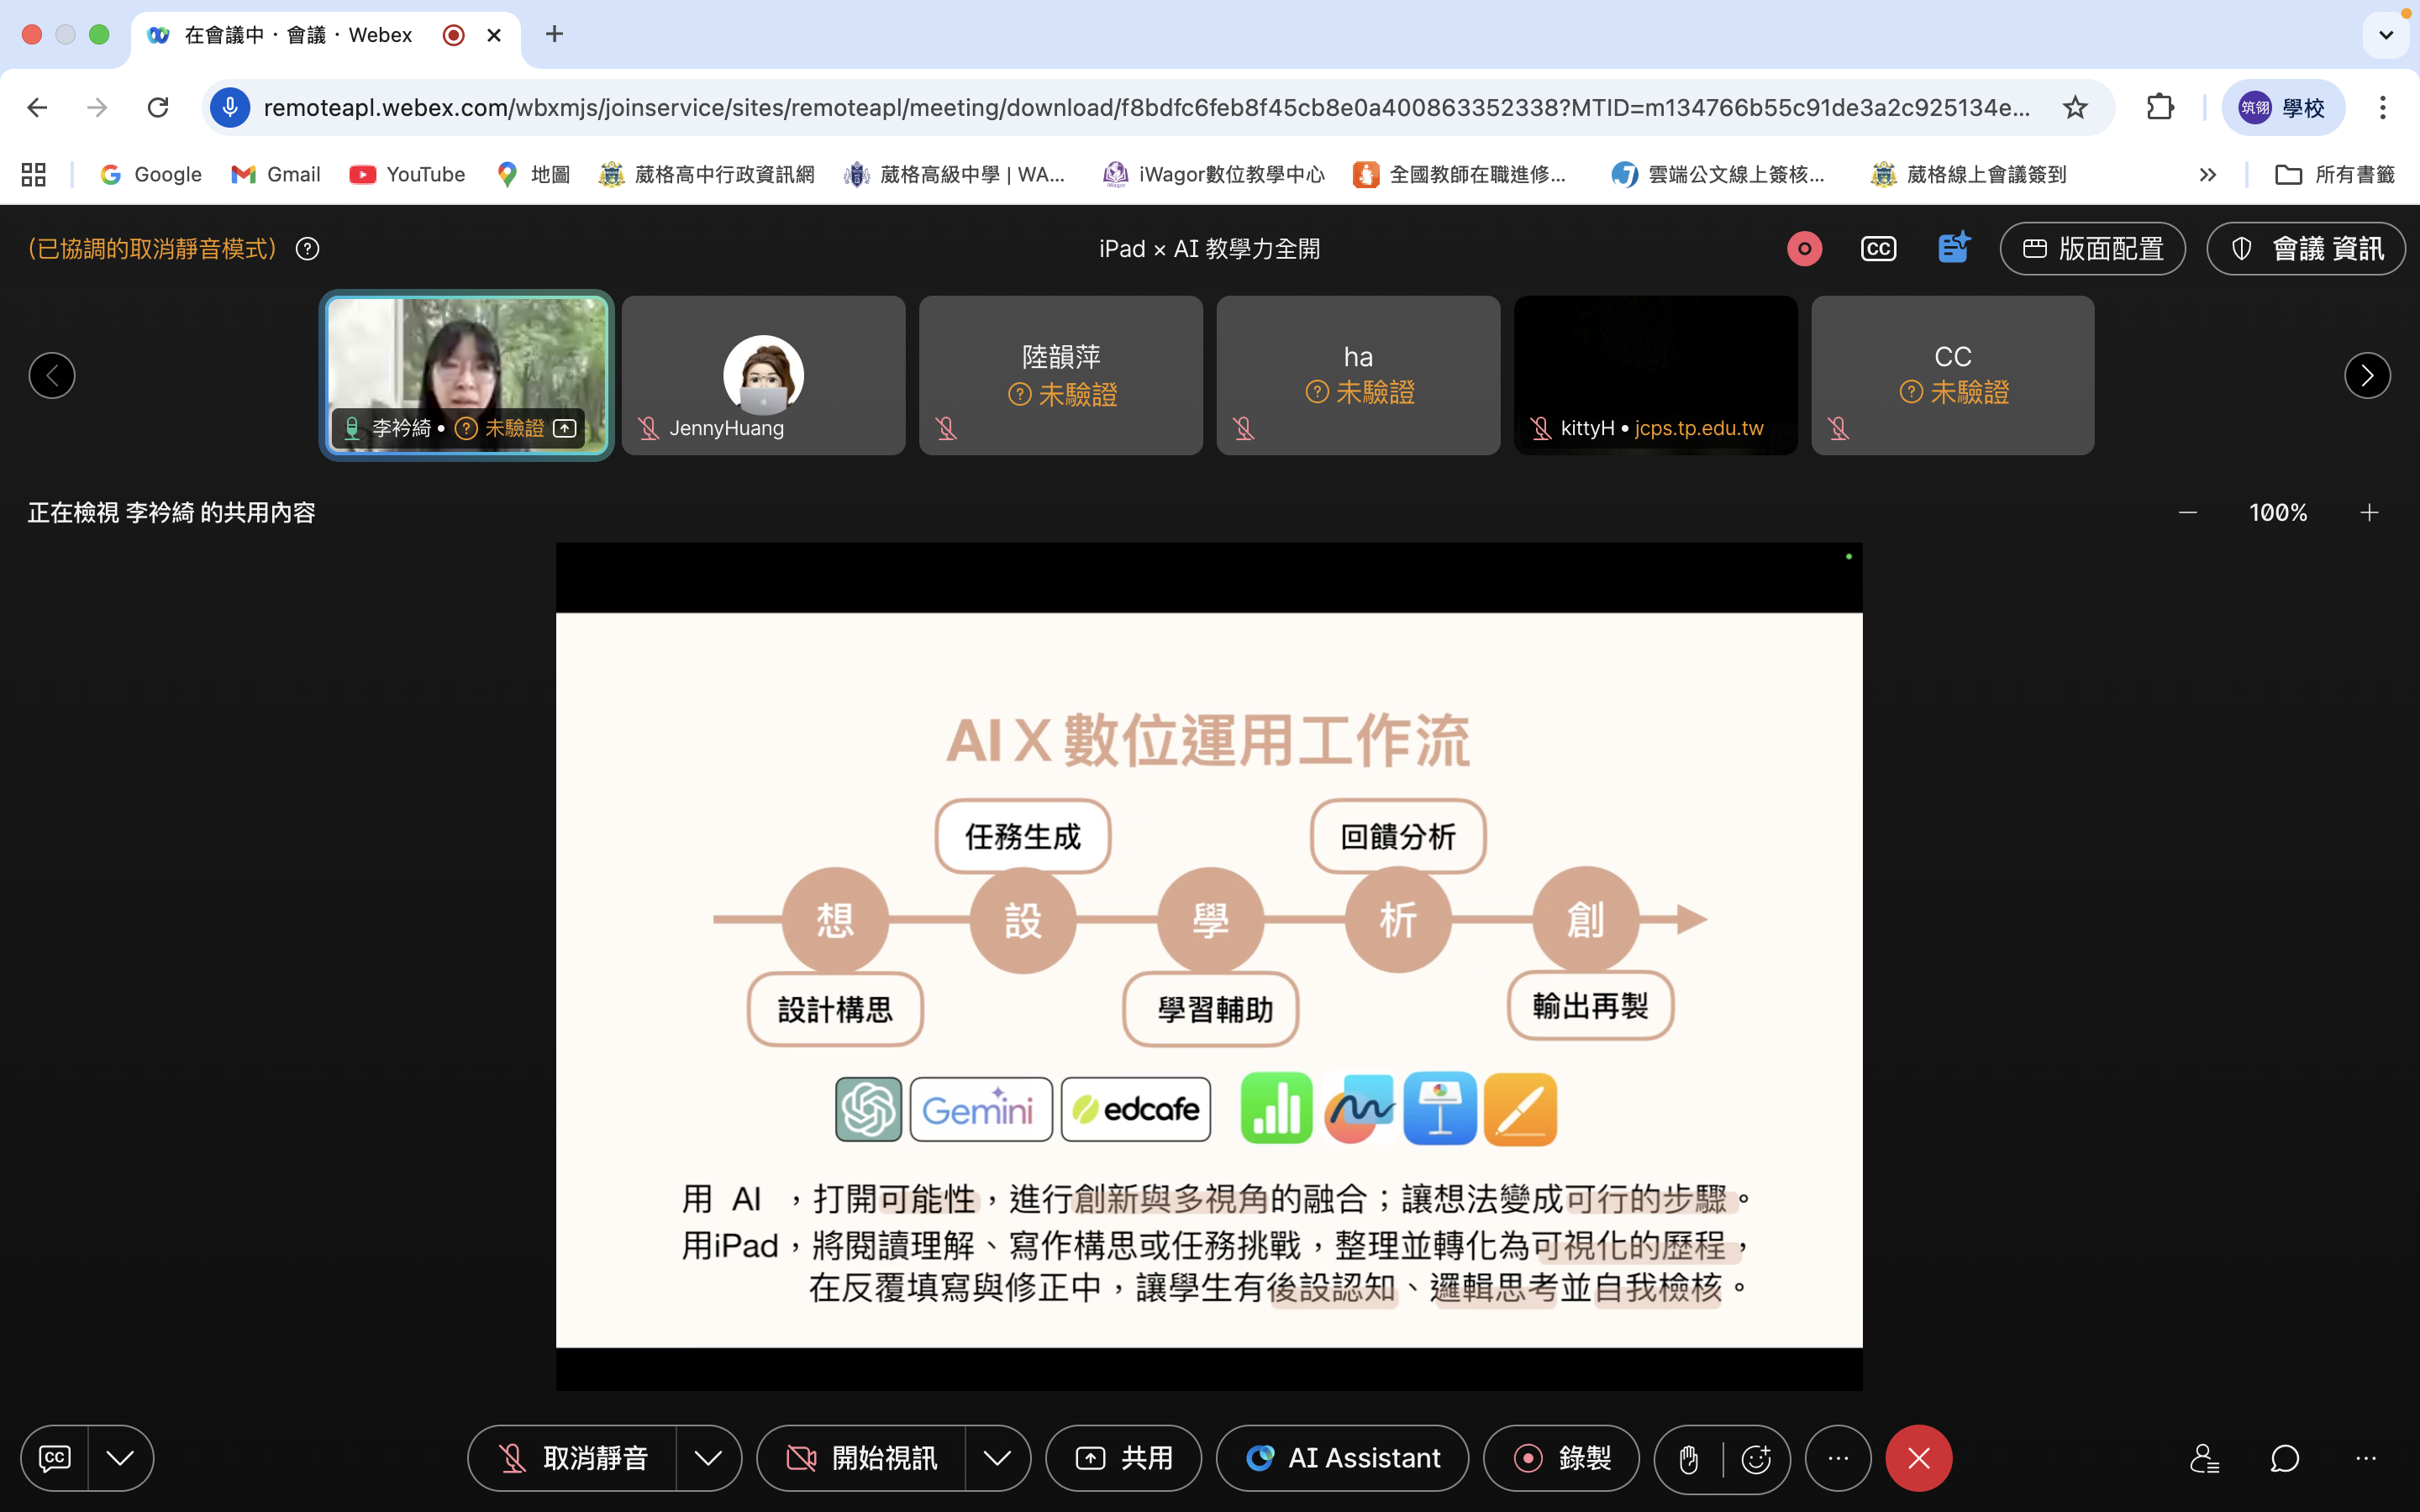2420x1512 pixels.
Task: Zoom in shared content with plus
Action: coord(2369,513)
